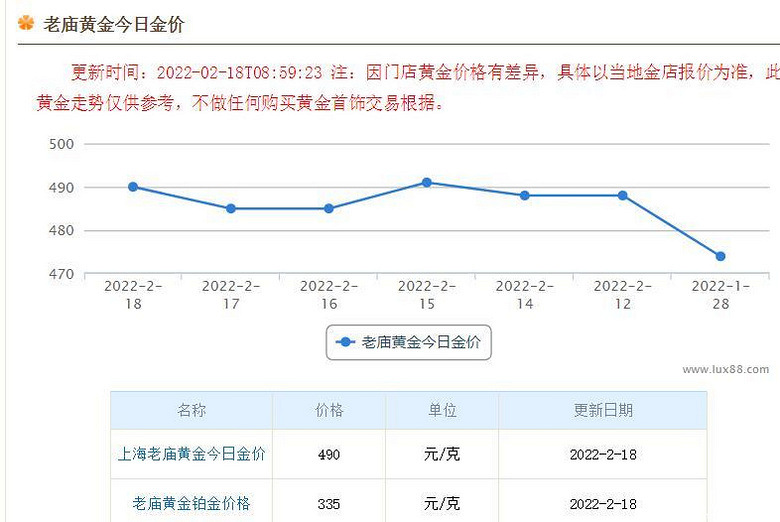Select the 2022-2-17 data point on chart
The image size is (780, 522).
coord(231,209)
